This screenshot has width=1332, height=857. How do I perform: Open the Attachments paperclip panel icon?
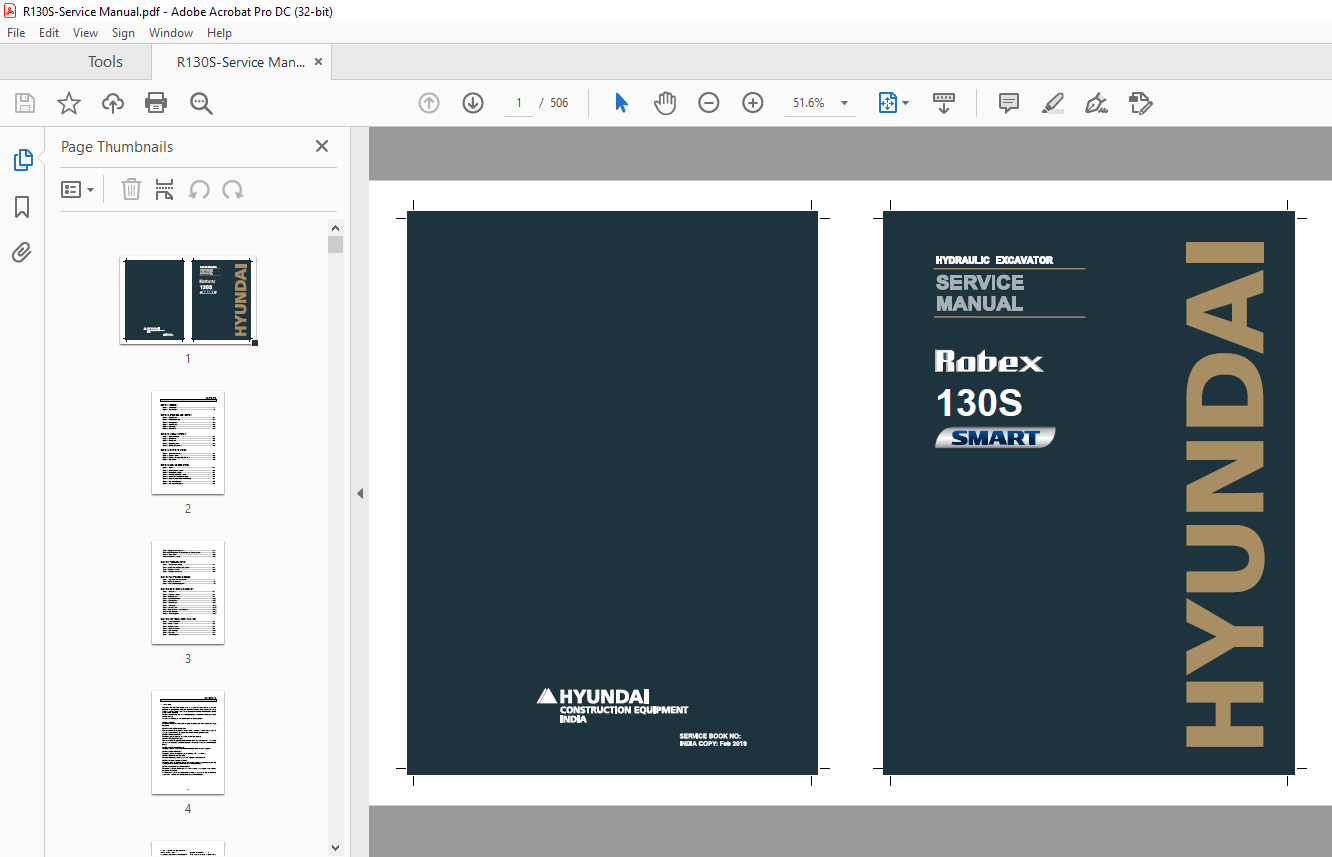pyautogui.click(x=22, y=252)
